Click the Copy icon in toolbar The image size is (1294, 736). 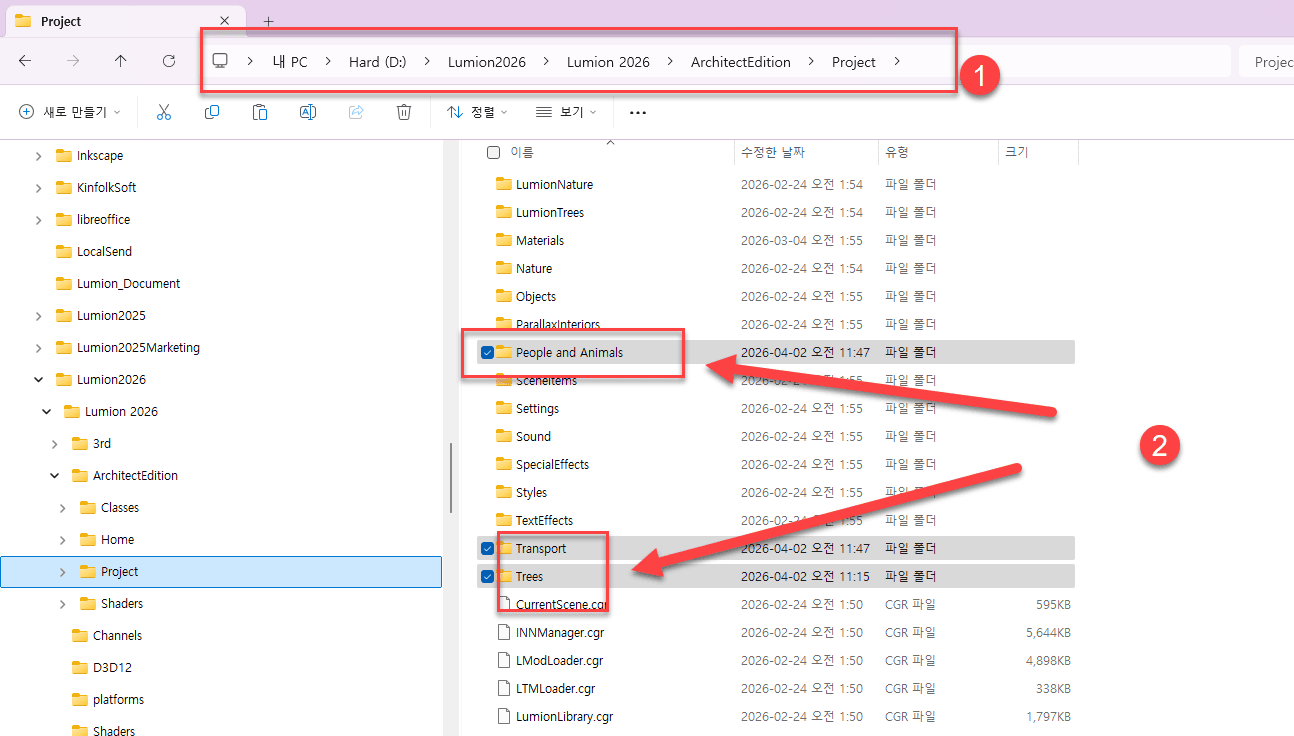tap(212, 112)
